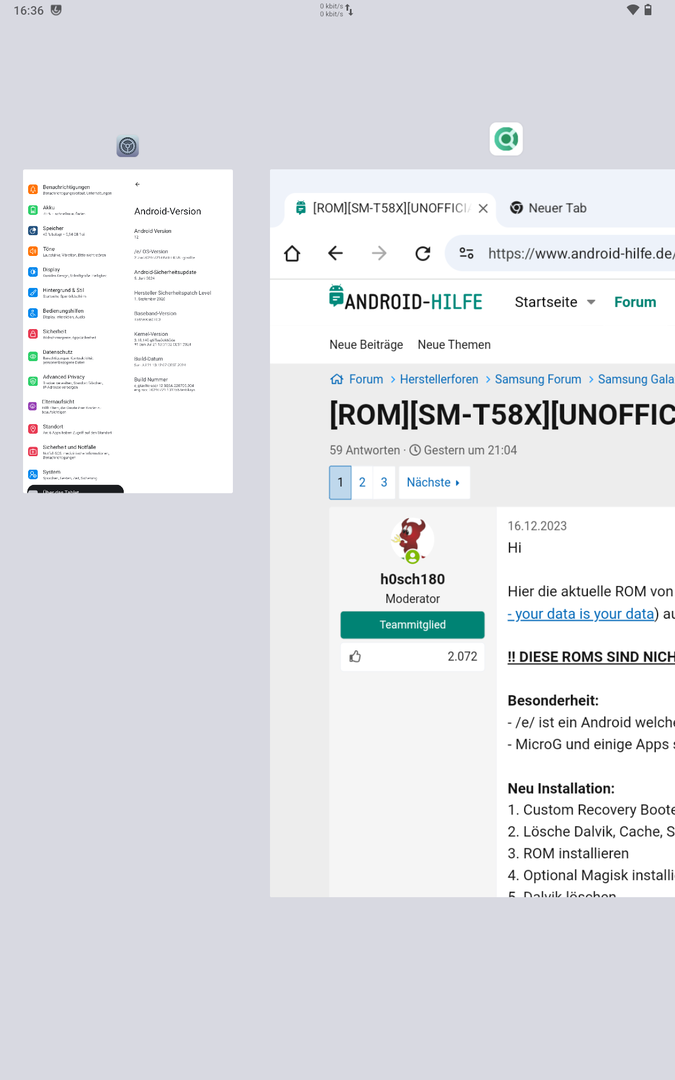This screenshot has width=675, height=1080.
Task: Reload the page with the refresh icon
Action: pos(423,253)
